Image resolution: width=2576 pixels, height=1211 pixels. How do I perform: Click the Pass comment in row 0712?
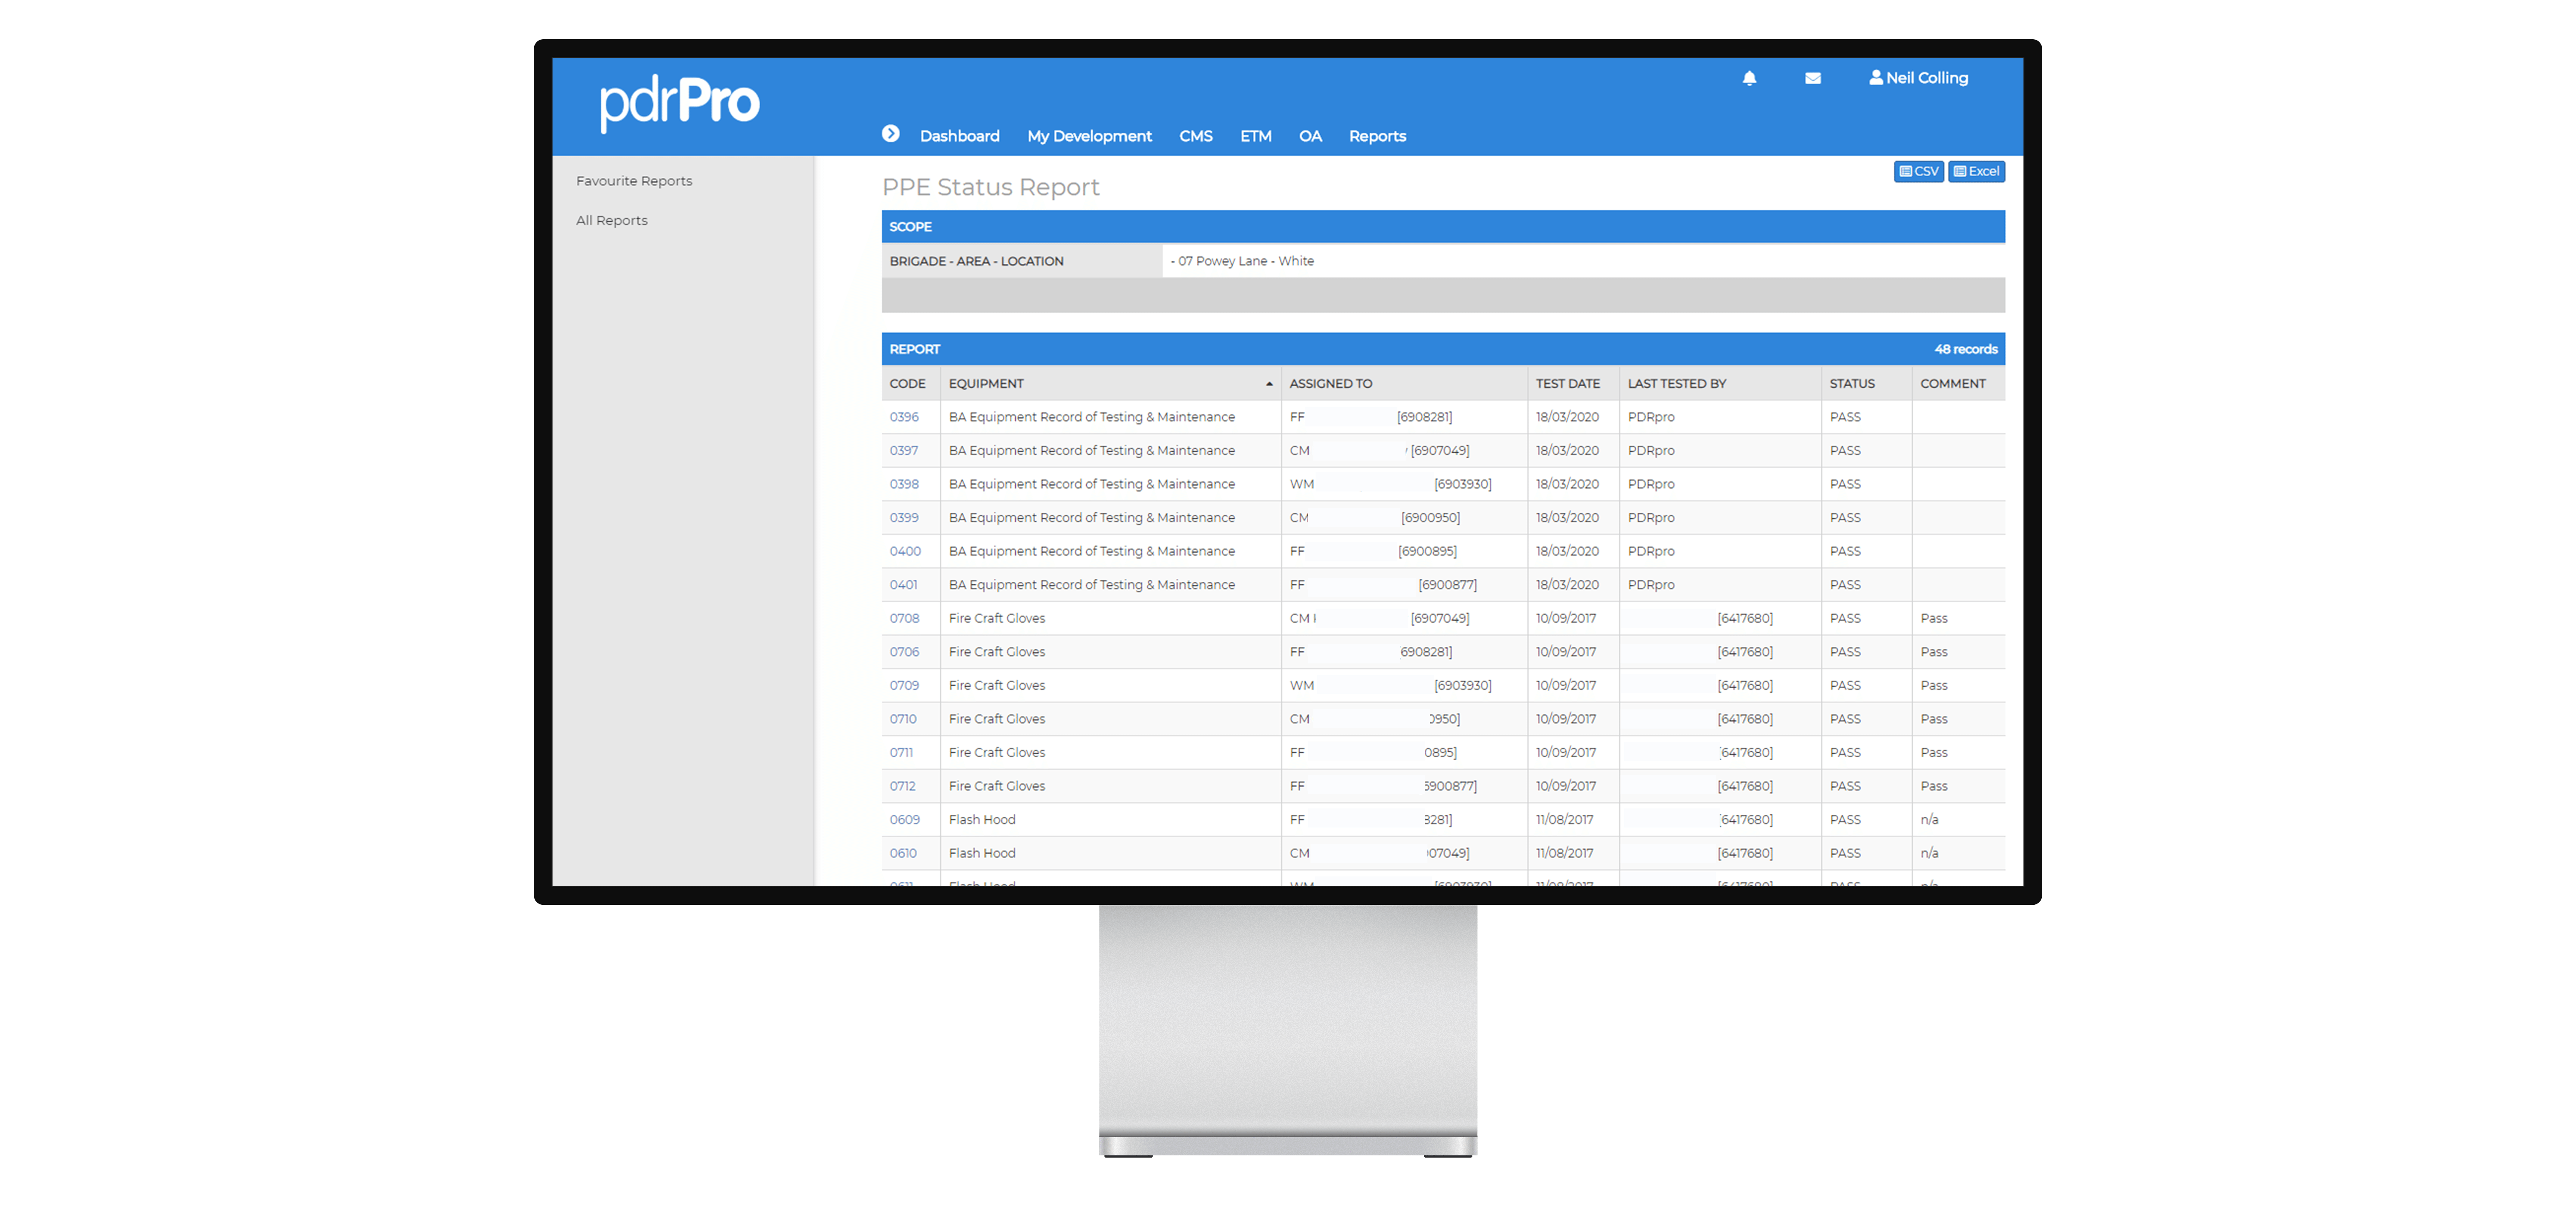coord(1933,786)
